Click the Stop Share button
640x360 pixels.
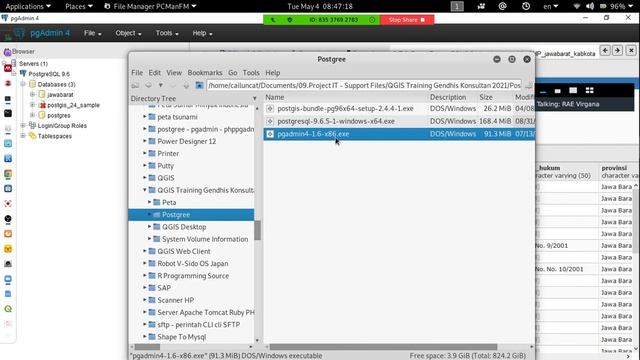[x=407, y=20]
